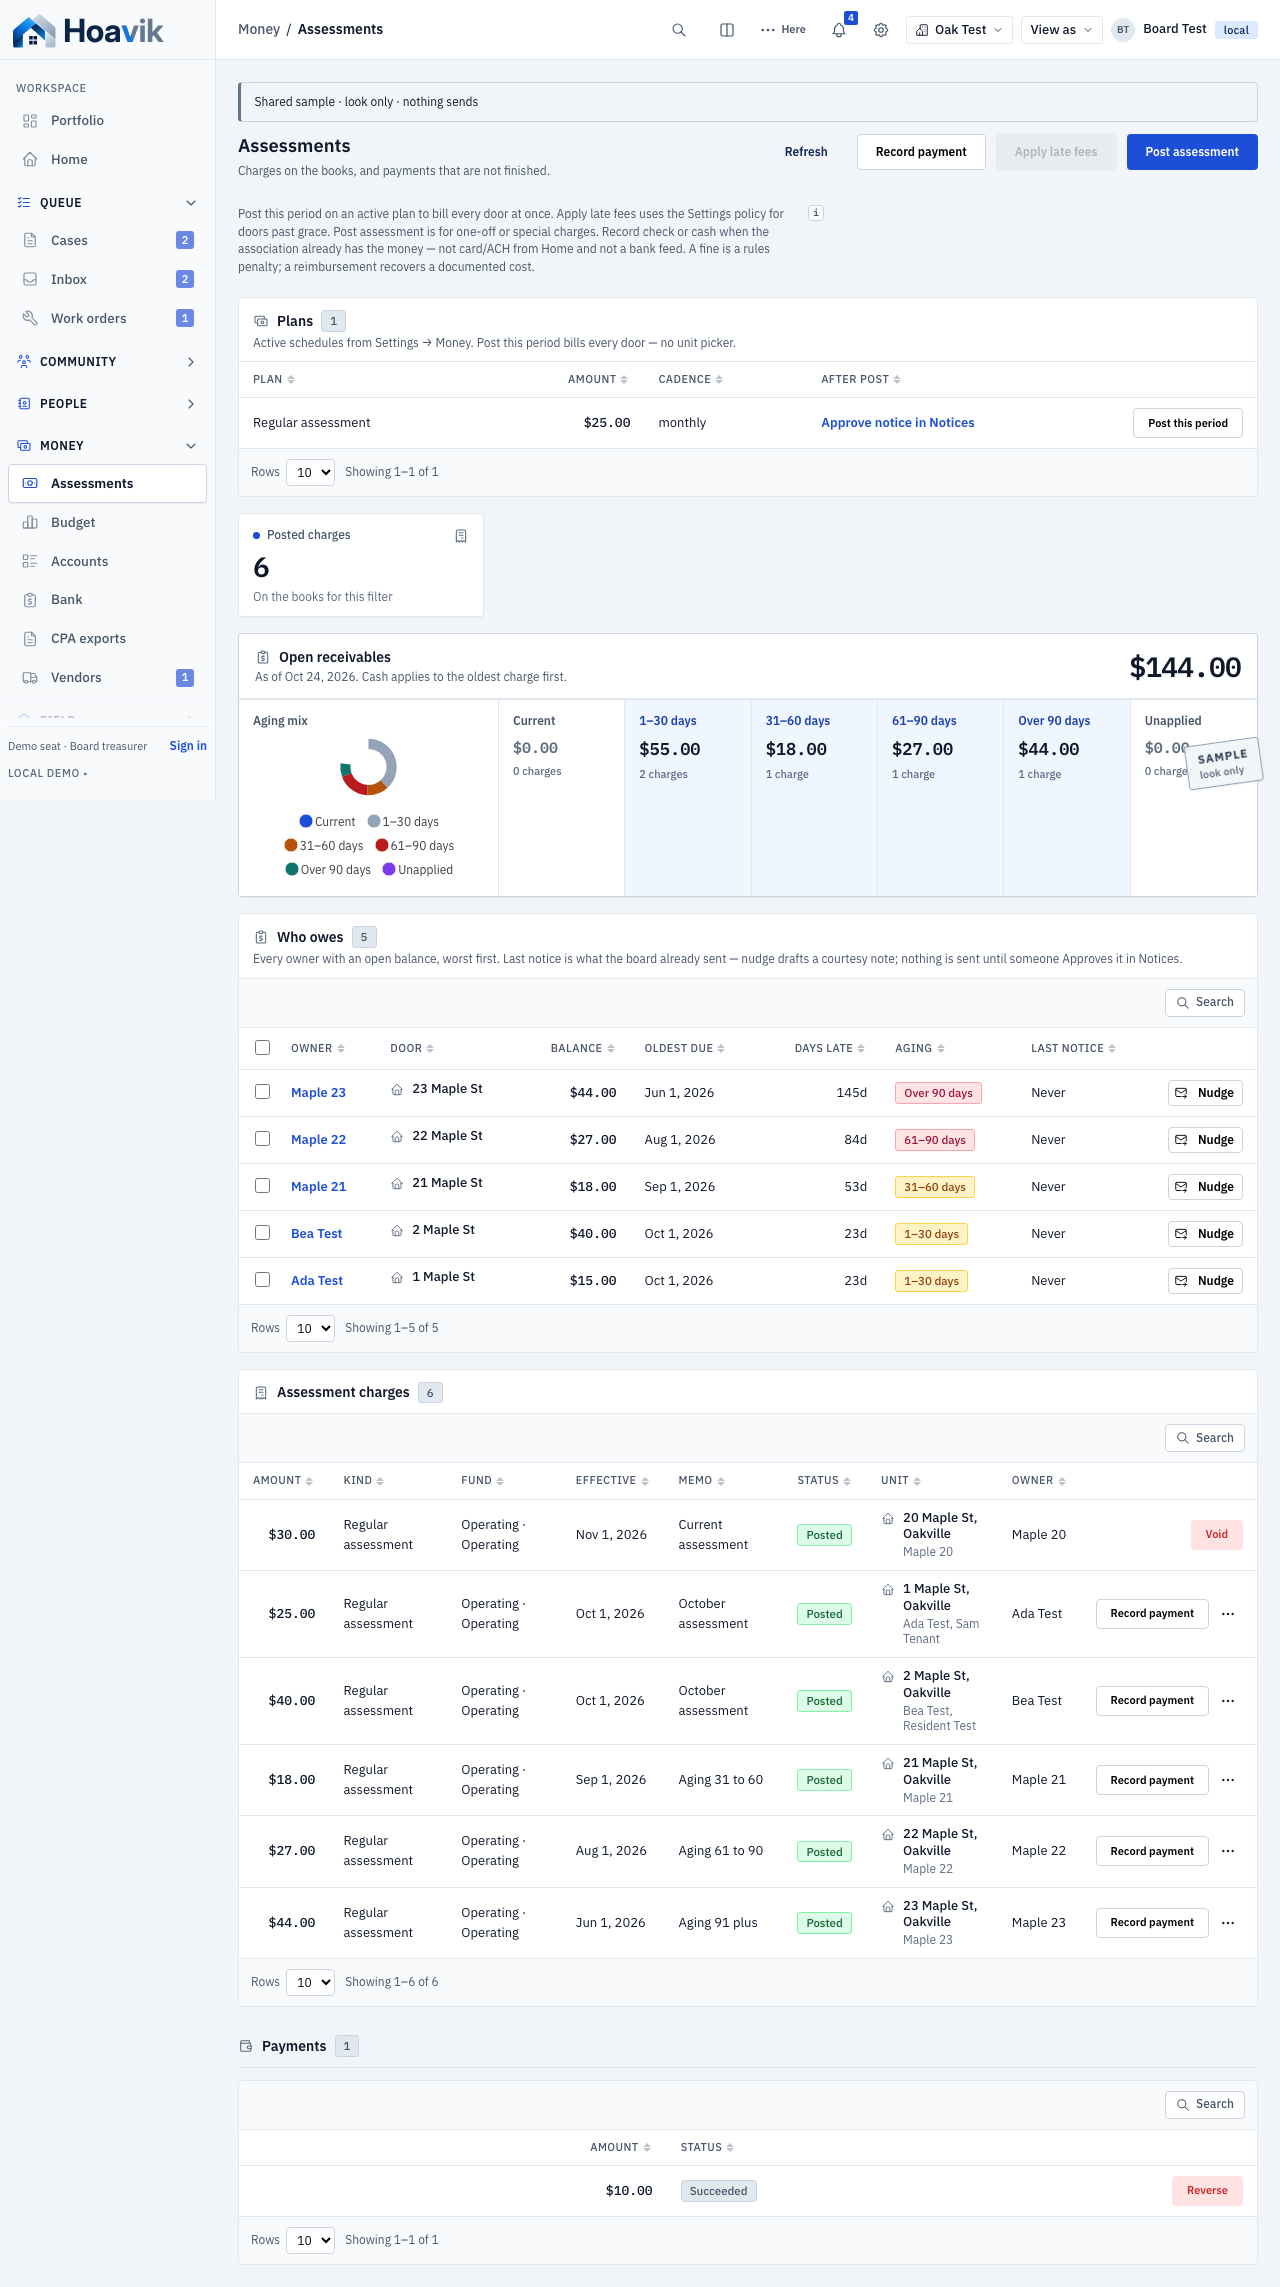The width and height of the screenshot is (1280, 2287).
Task: Sort Payments by Status column
Action: [x=707, y=2147]
